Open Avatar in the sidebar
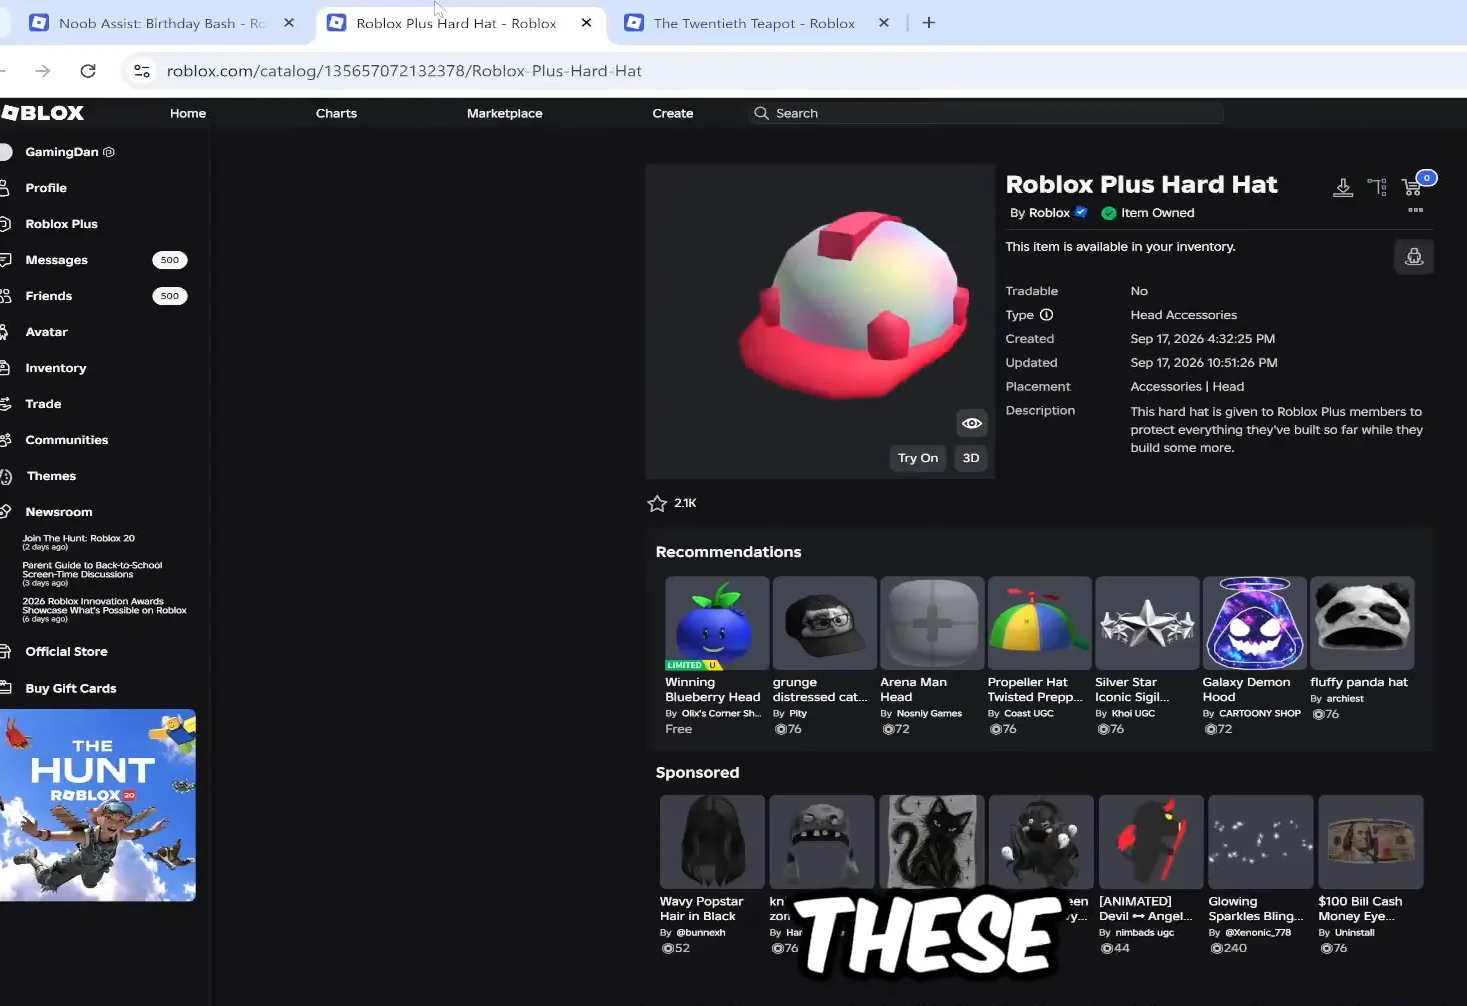 point(46,332)
